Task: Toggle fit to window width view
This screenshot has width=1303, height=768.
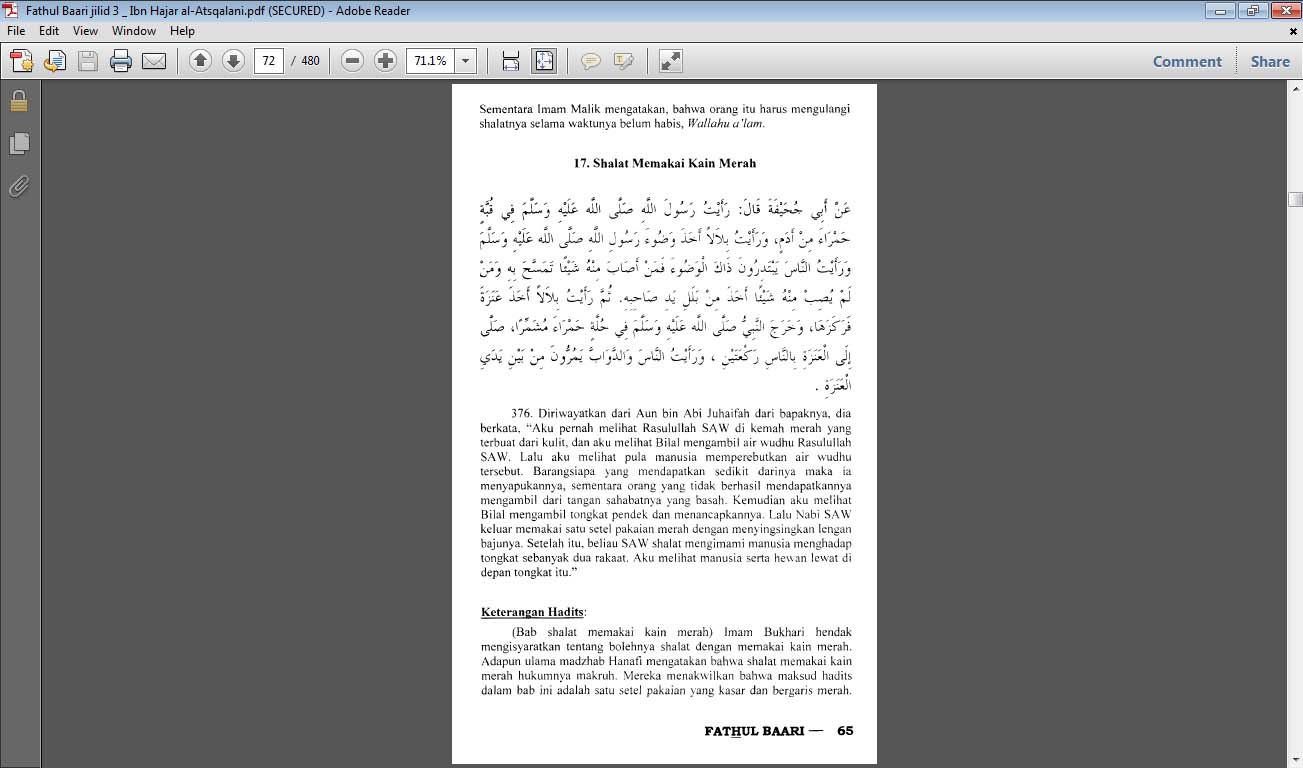Action: pos(510,61)
